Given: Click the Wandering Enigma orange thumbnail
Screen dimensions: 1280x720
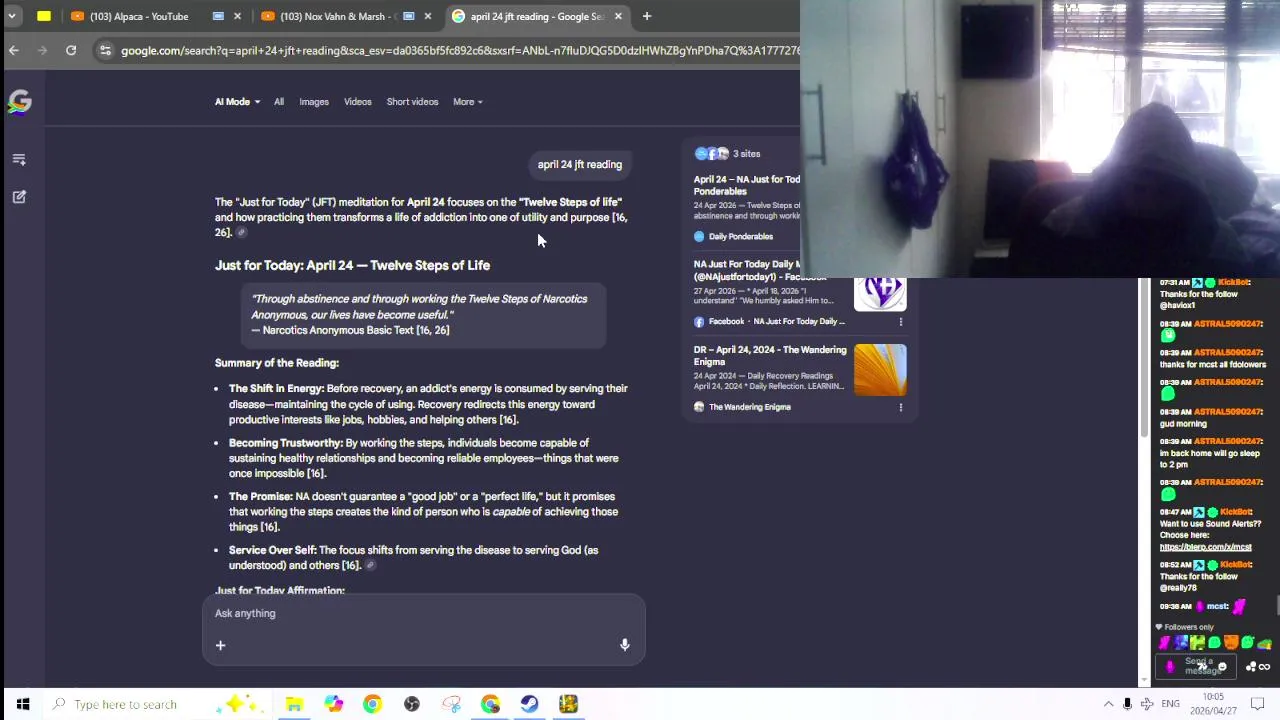Looking at the screenshot, I should 880,370.
